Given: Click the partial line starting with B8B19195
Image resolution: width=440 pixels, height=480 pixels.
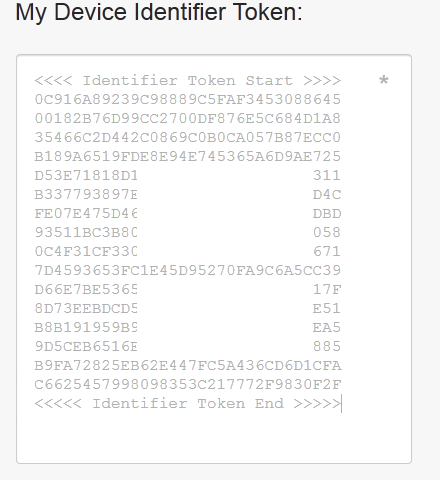Looking at the screenshot, I should pos(86,328).
